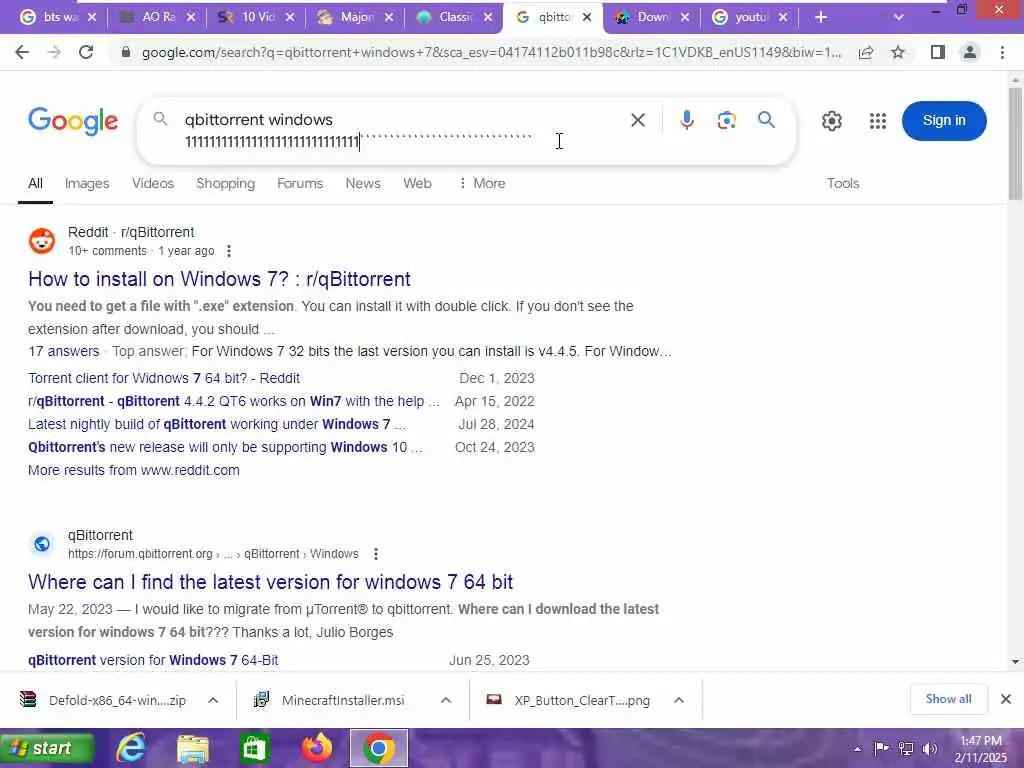Select the Videos search tab
Image resolution: width=1024 pixels, height=768 pixels.
(153, 184)
